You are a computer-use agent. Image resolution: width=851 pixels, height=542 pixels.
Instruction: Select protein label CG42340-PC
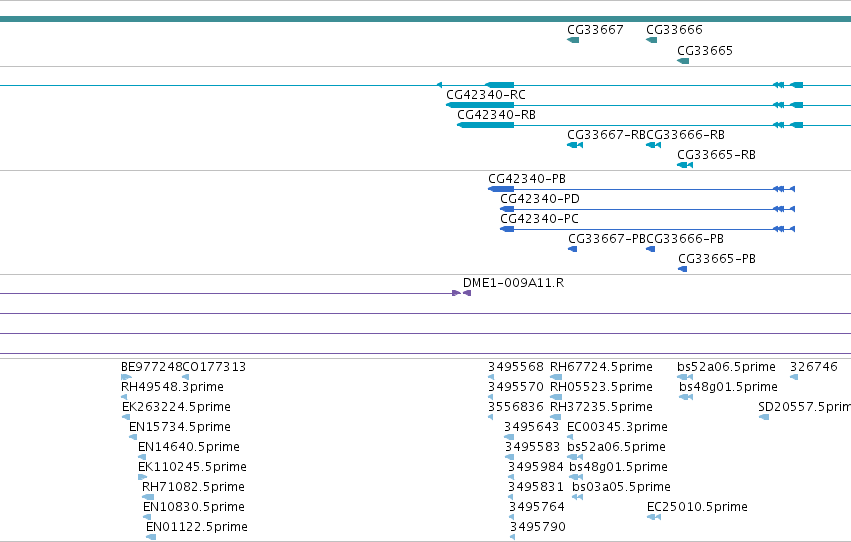539,219
